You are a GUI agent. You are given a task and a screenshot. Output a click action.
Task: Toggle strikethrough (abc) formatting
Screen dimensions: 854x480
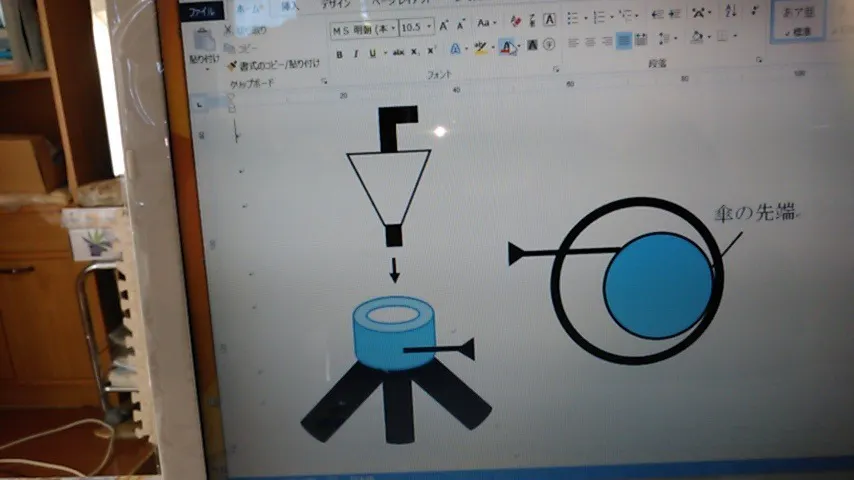398,52
